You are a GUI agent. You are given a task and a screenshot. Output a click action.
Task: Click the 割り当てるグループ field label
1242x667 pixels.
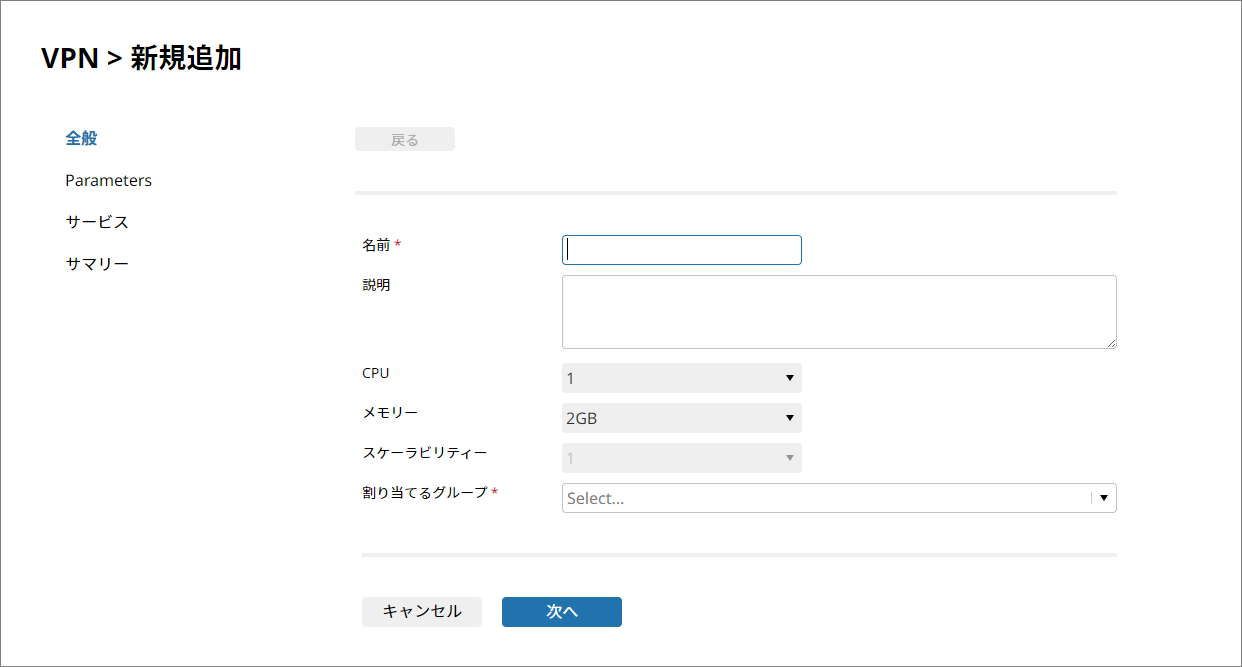tap(424, 492)
